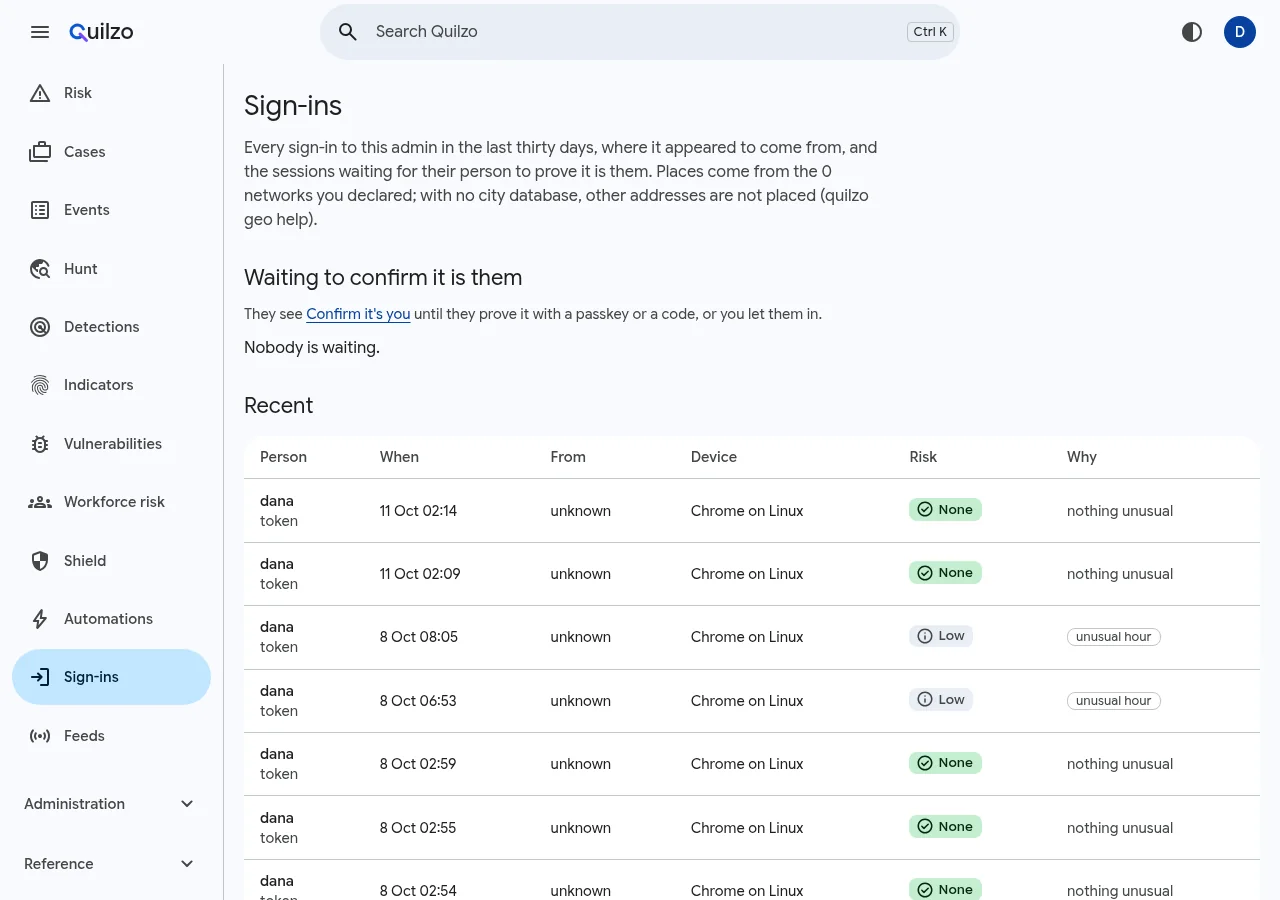Click Low badge for 8 Oct 06:53
Screen dimensions: 1280x900
tap(941, 700)
